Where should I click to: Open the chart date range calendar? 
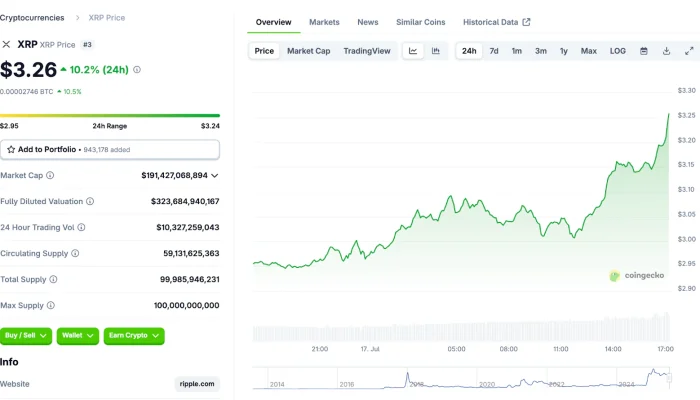(644, 51)
